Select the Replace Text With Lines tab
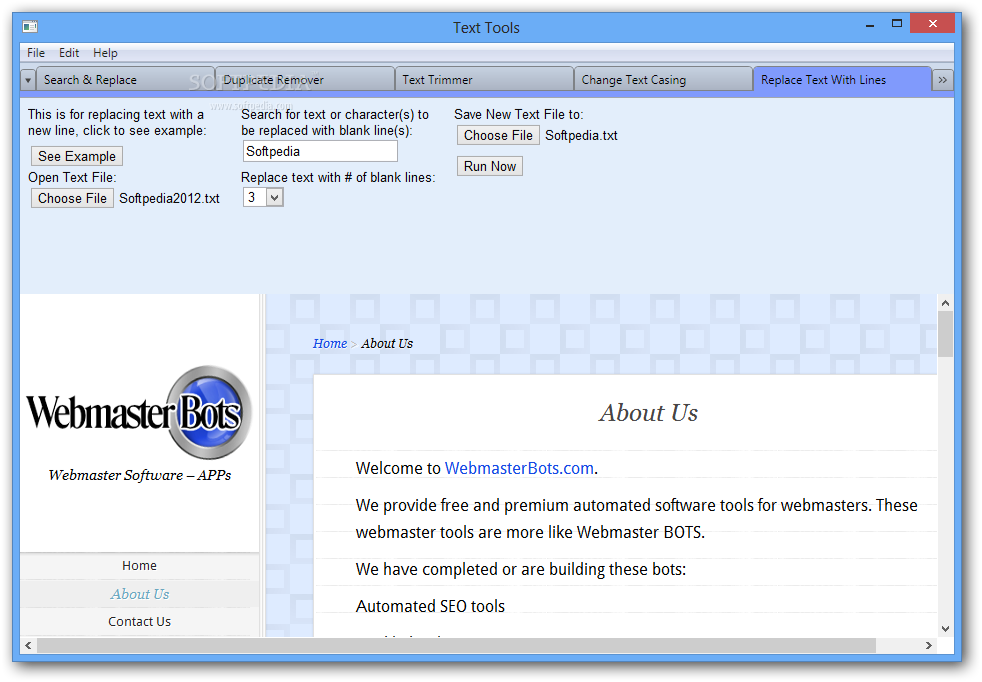Screen dimensions: 982x682 tap(842, 80)
